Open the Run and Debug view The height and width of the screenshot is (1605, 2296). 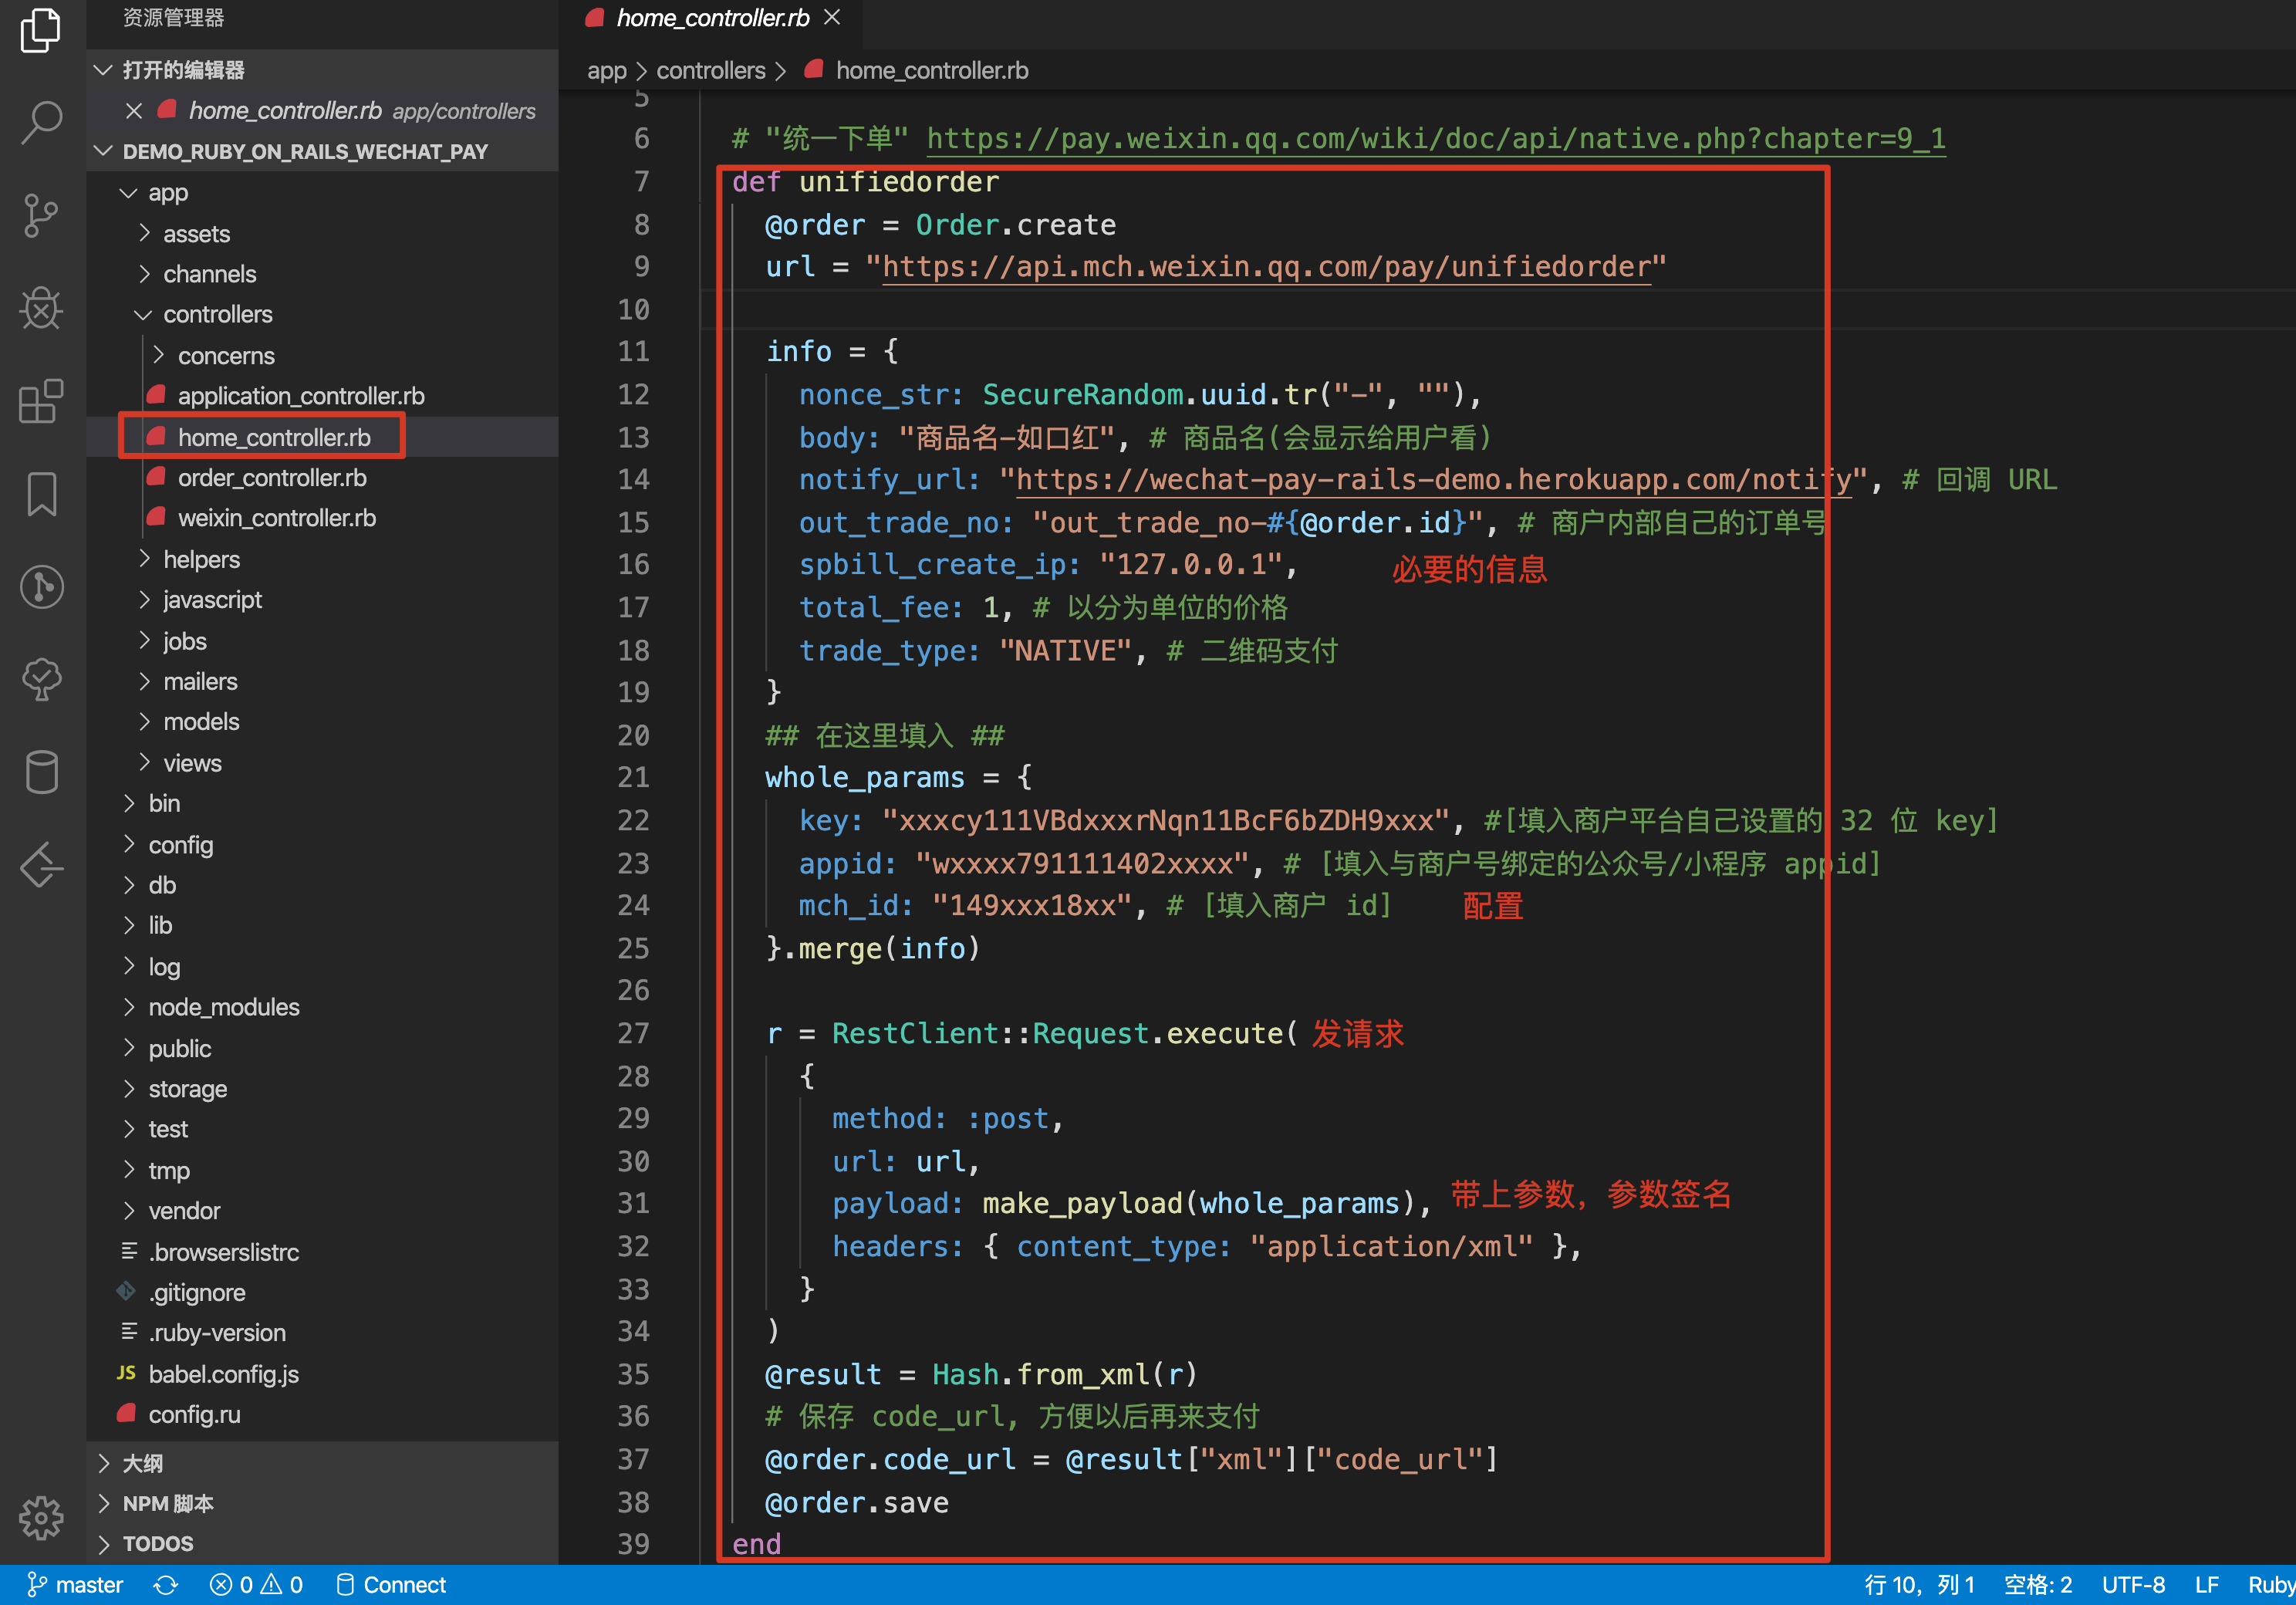41,308
